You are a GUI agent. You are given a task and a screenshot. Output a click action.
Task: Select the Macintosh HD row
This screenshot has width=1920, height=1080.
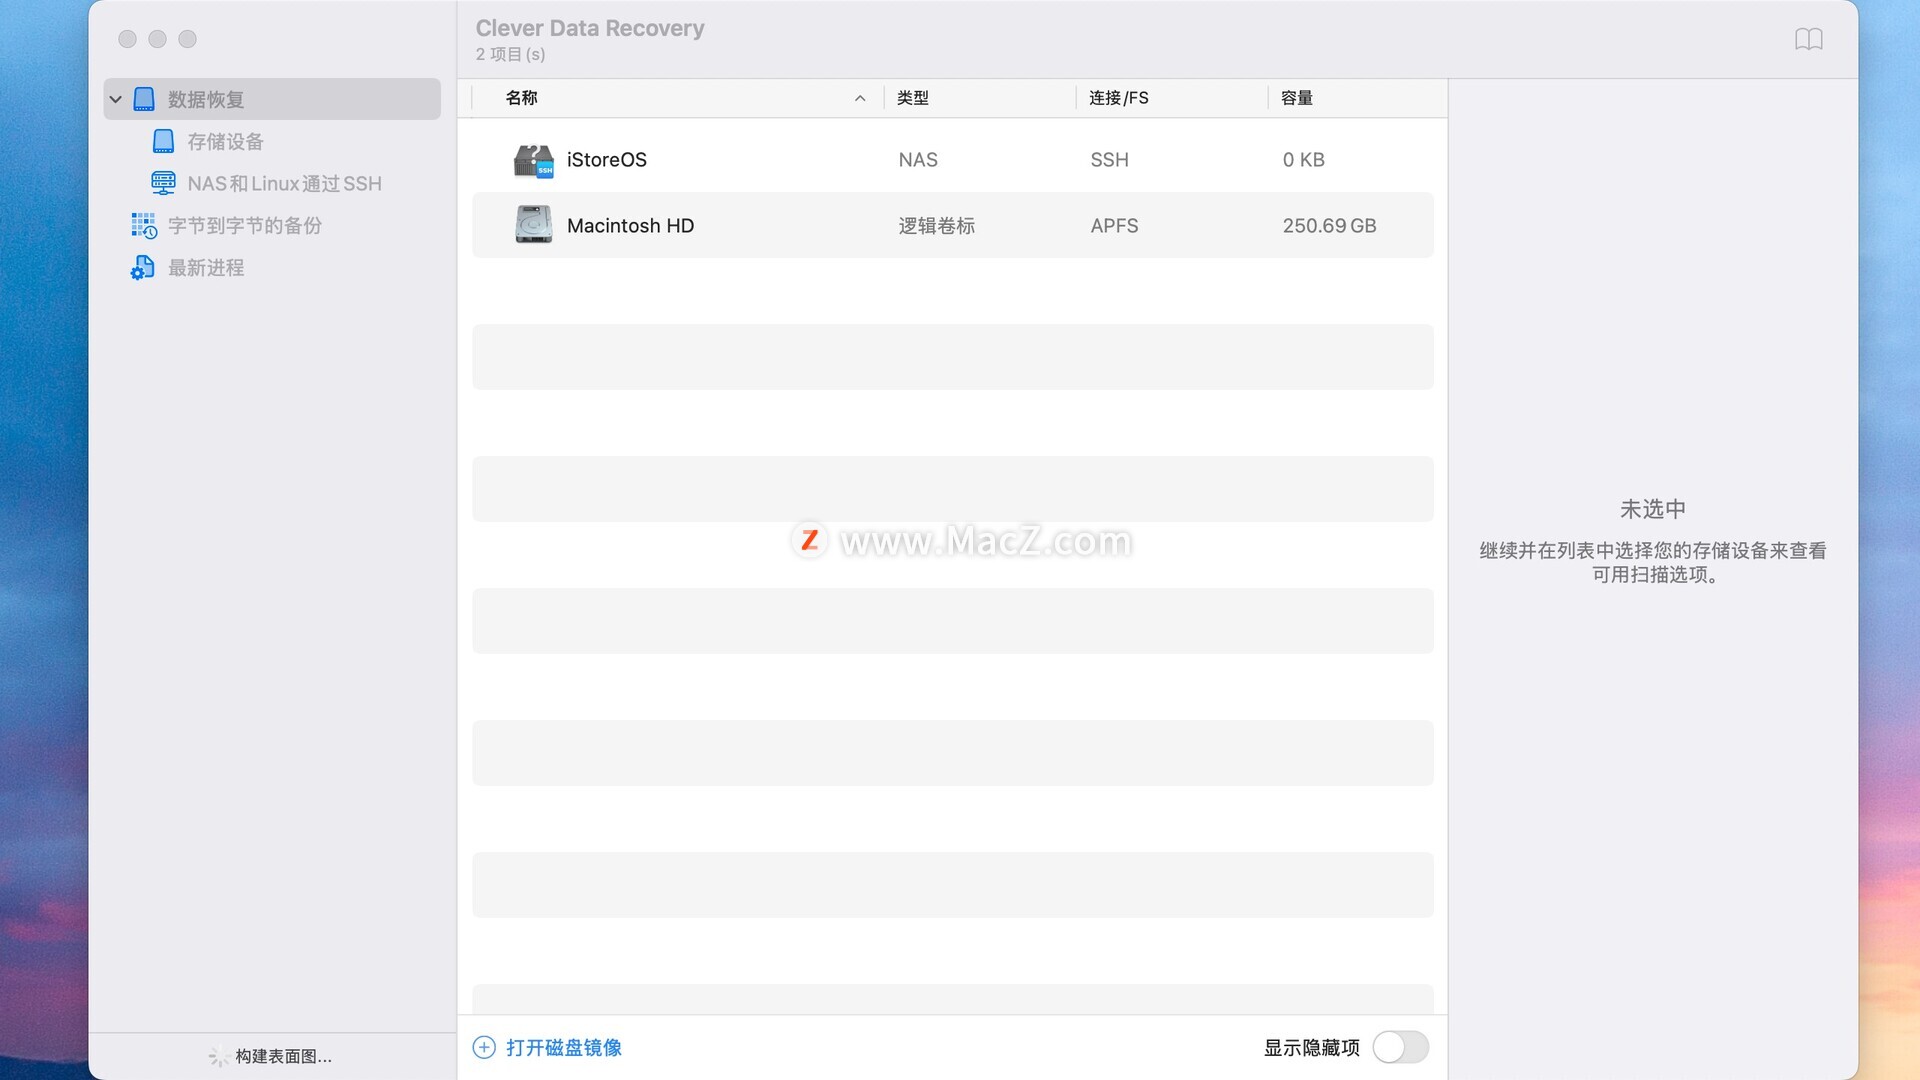point(952,225)
